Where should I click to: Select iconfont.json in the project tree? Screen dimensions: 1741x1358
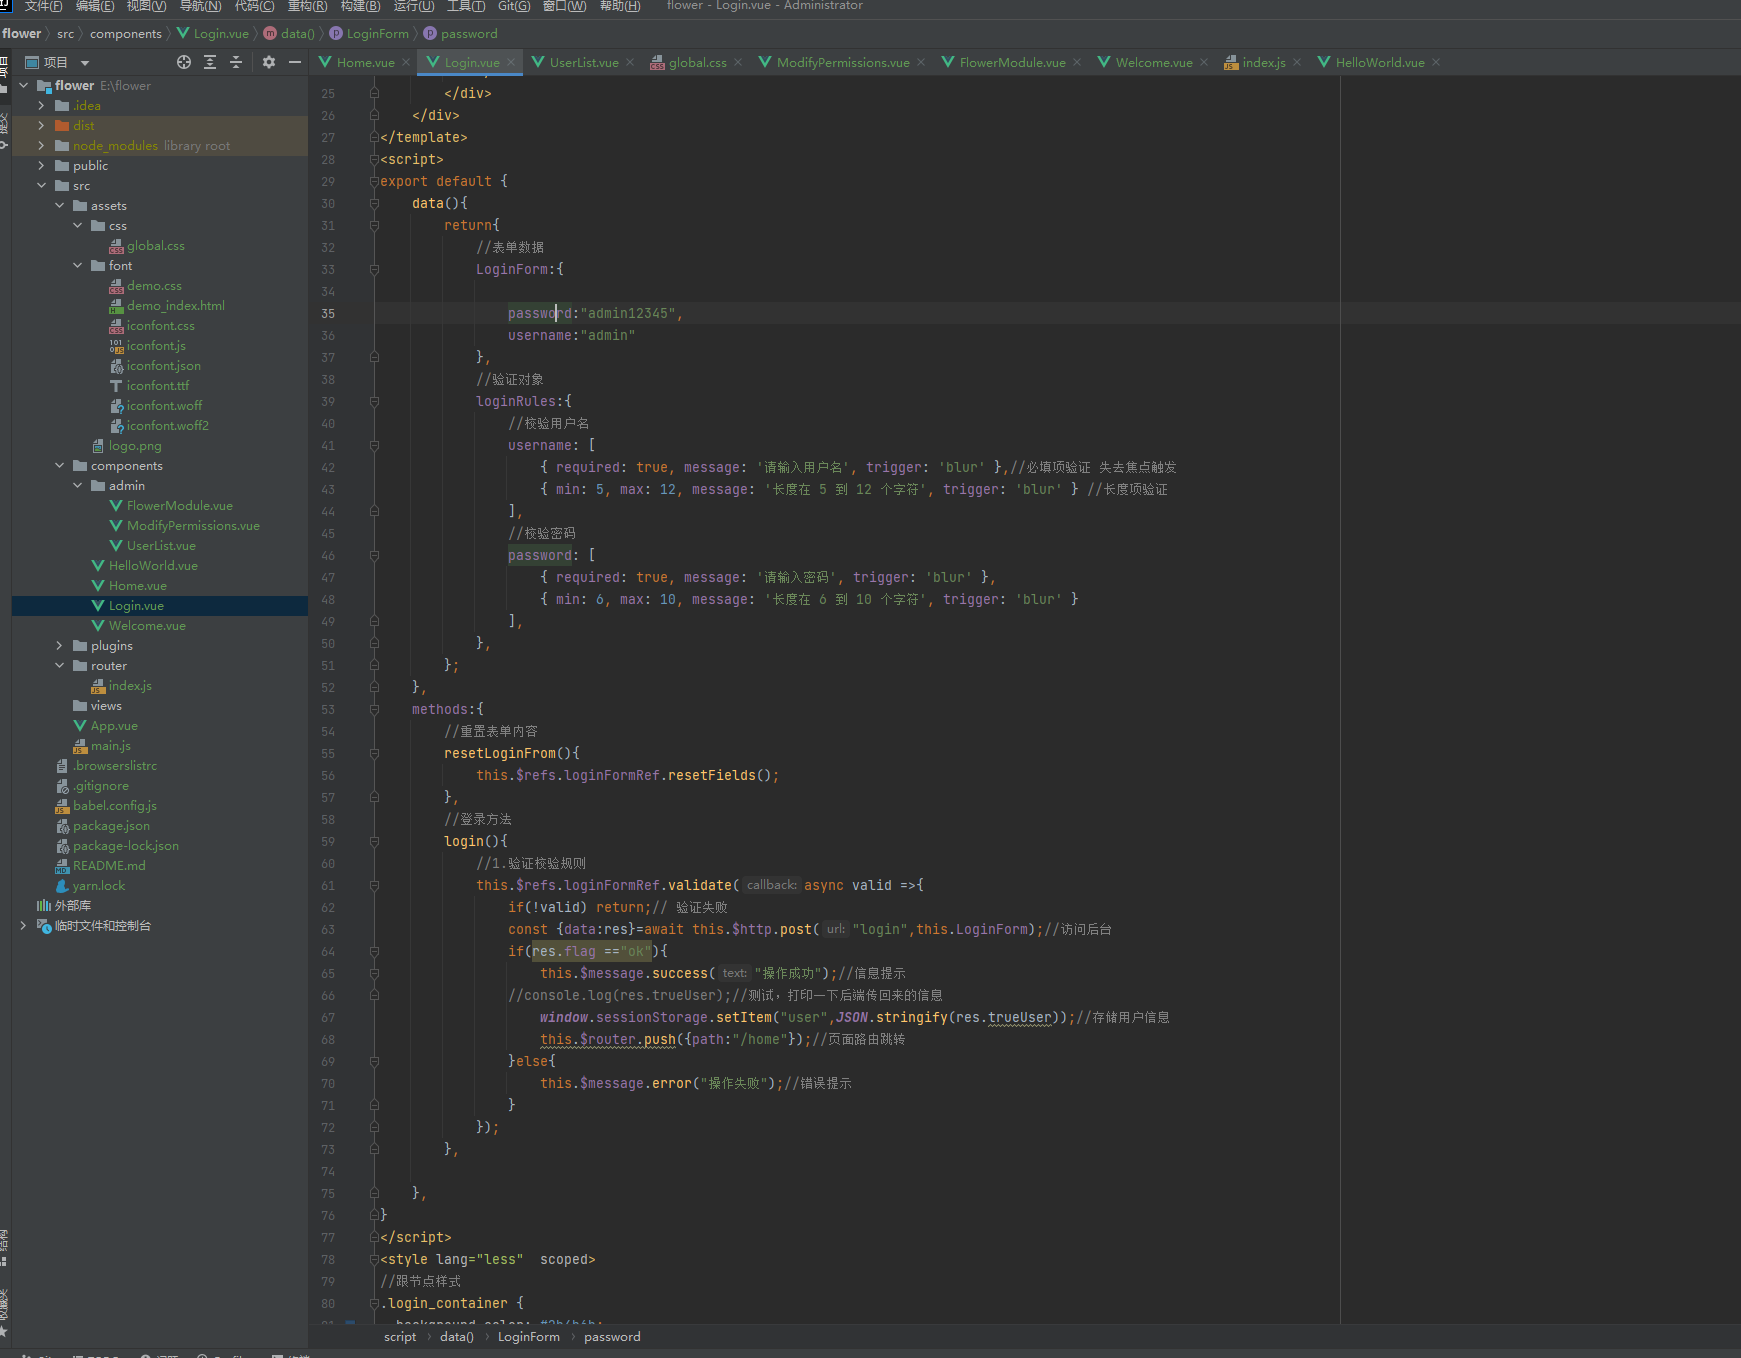[163, 365]
